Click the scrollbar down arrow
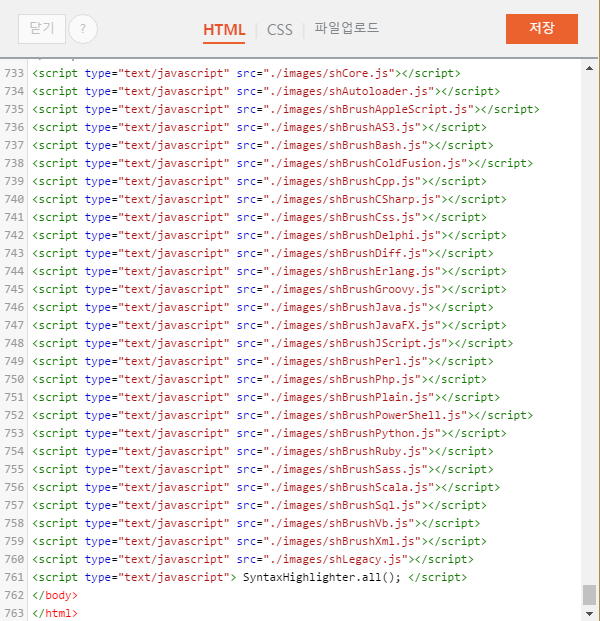Image resolution: width=600 pixels, height=621 pixels. 589,614
